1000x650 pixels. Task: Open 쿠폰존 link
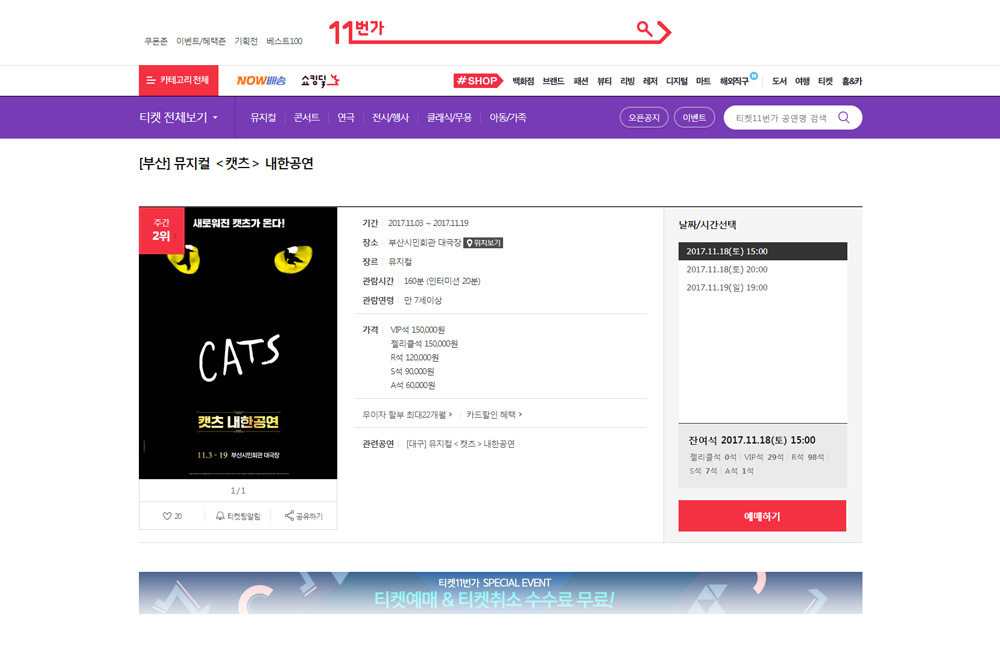(x=156, y=41)
